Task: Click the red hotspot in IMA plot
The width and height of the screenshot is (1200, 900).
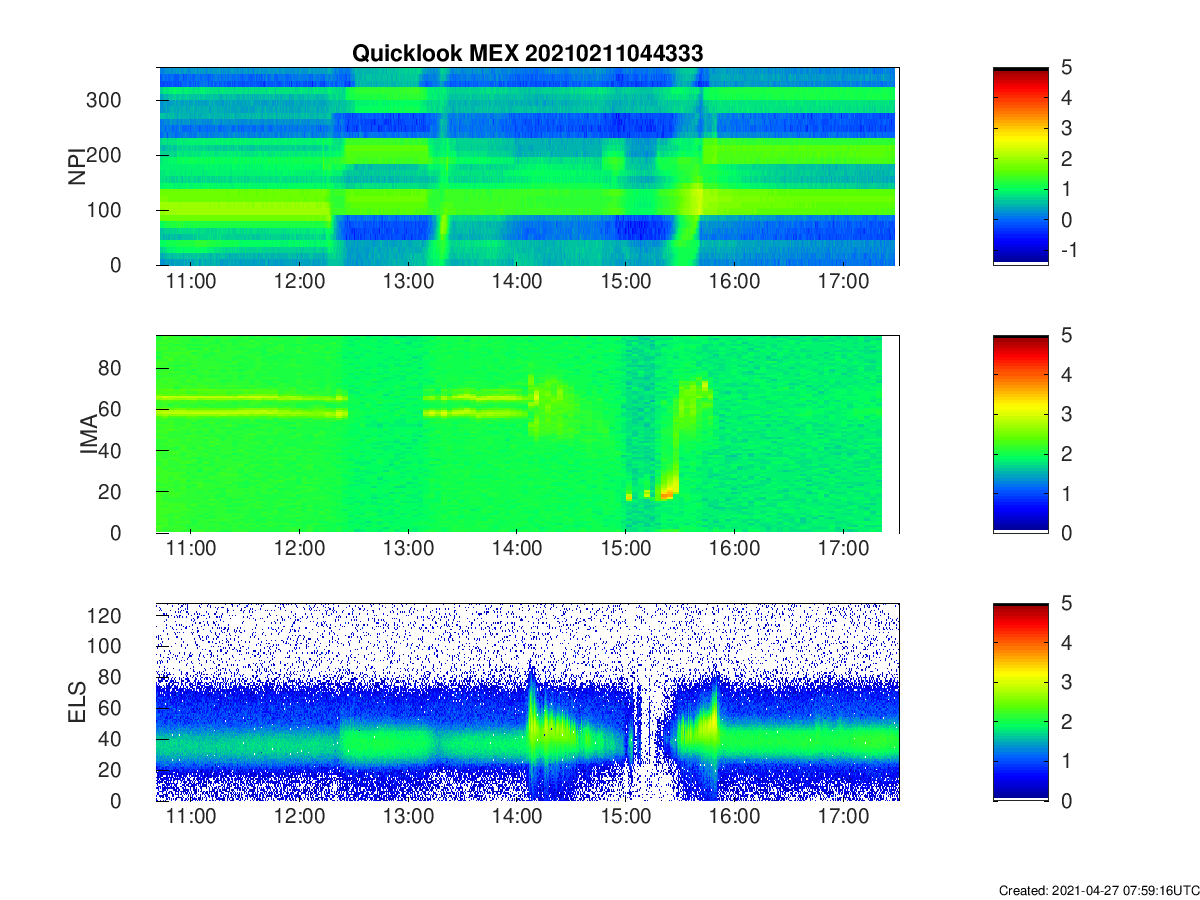Action: click(x=666, y=495)
